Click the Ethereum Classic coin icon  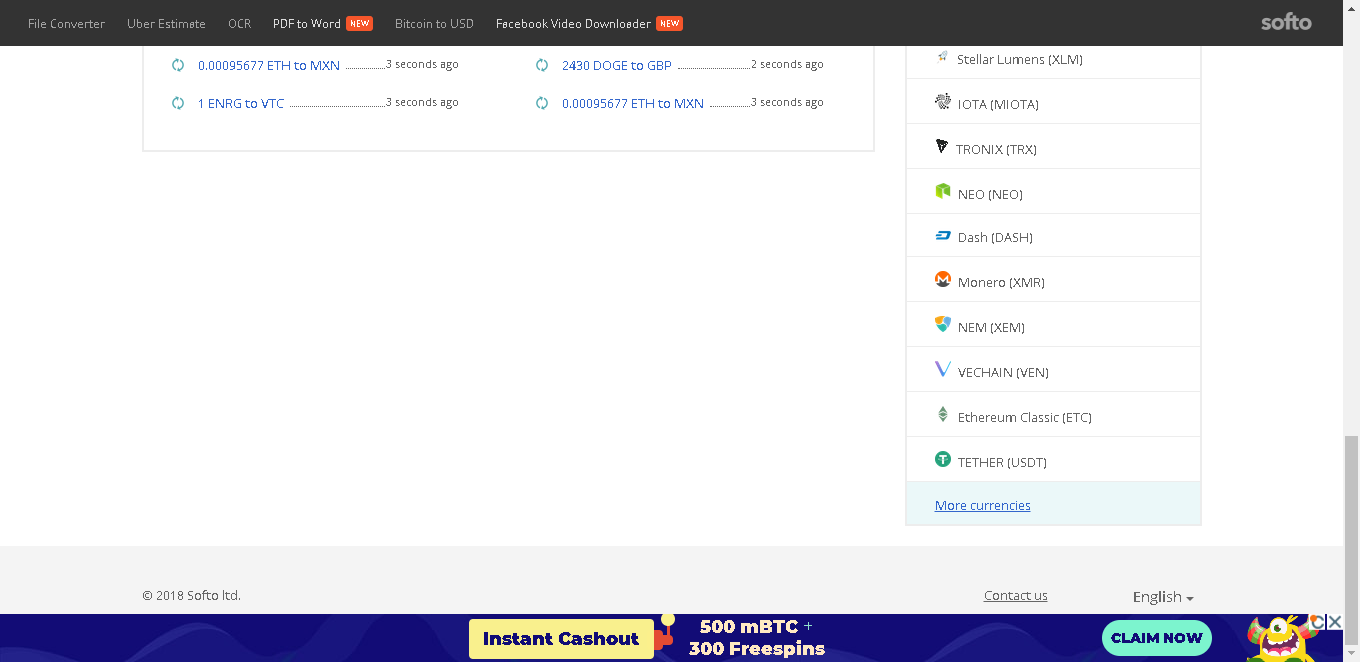coord(942,415)
